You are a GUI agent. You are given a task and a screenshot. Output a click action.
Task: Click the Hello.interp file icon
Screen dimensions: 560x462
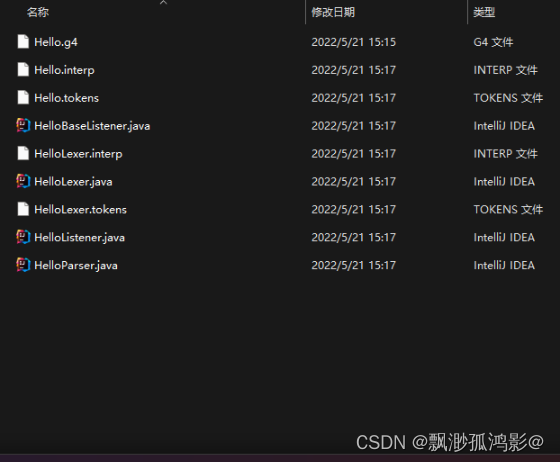(23, 70)
